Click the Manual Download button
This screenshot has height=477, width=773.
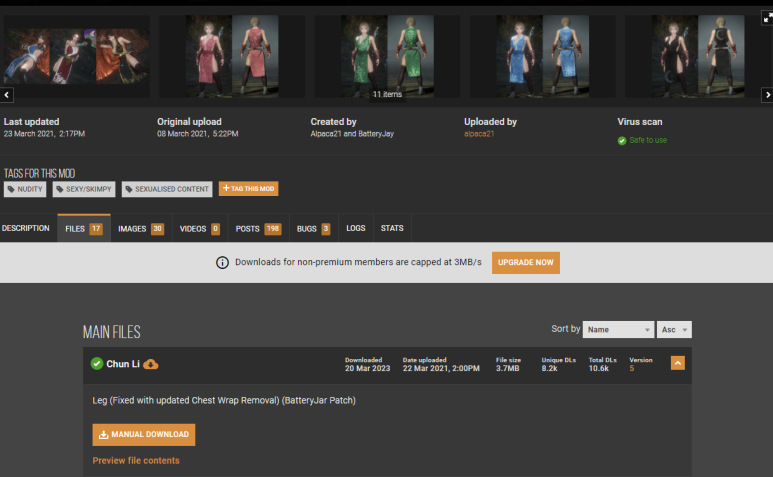[x=144, y=435]
